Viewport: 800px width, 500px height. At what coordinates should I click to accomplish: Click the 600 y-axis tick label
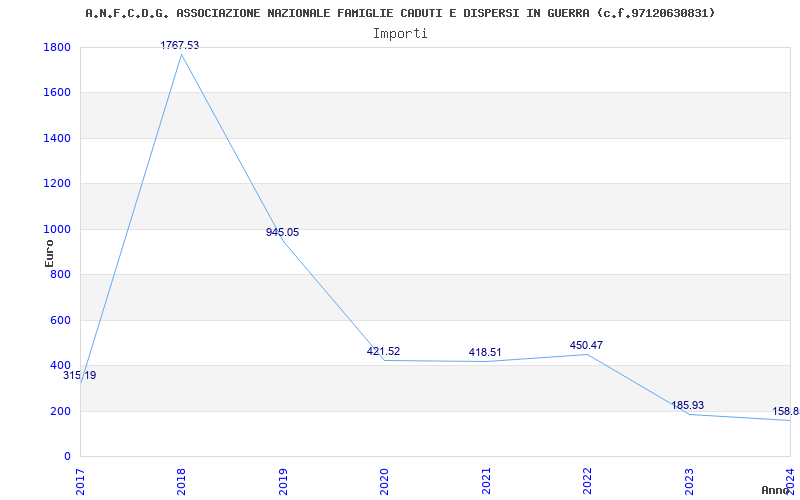point(60,320)
